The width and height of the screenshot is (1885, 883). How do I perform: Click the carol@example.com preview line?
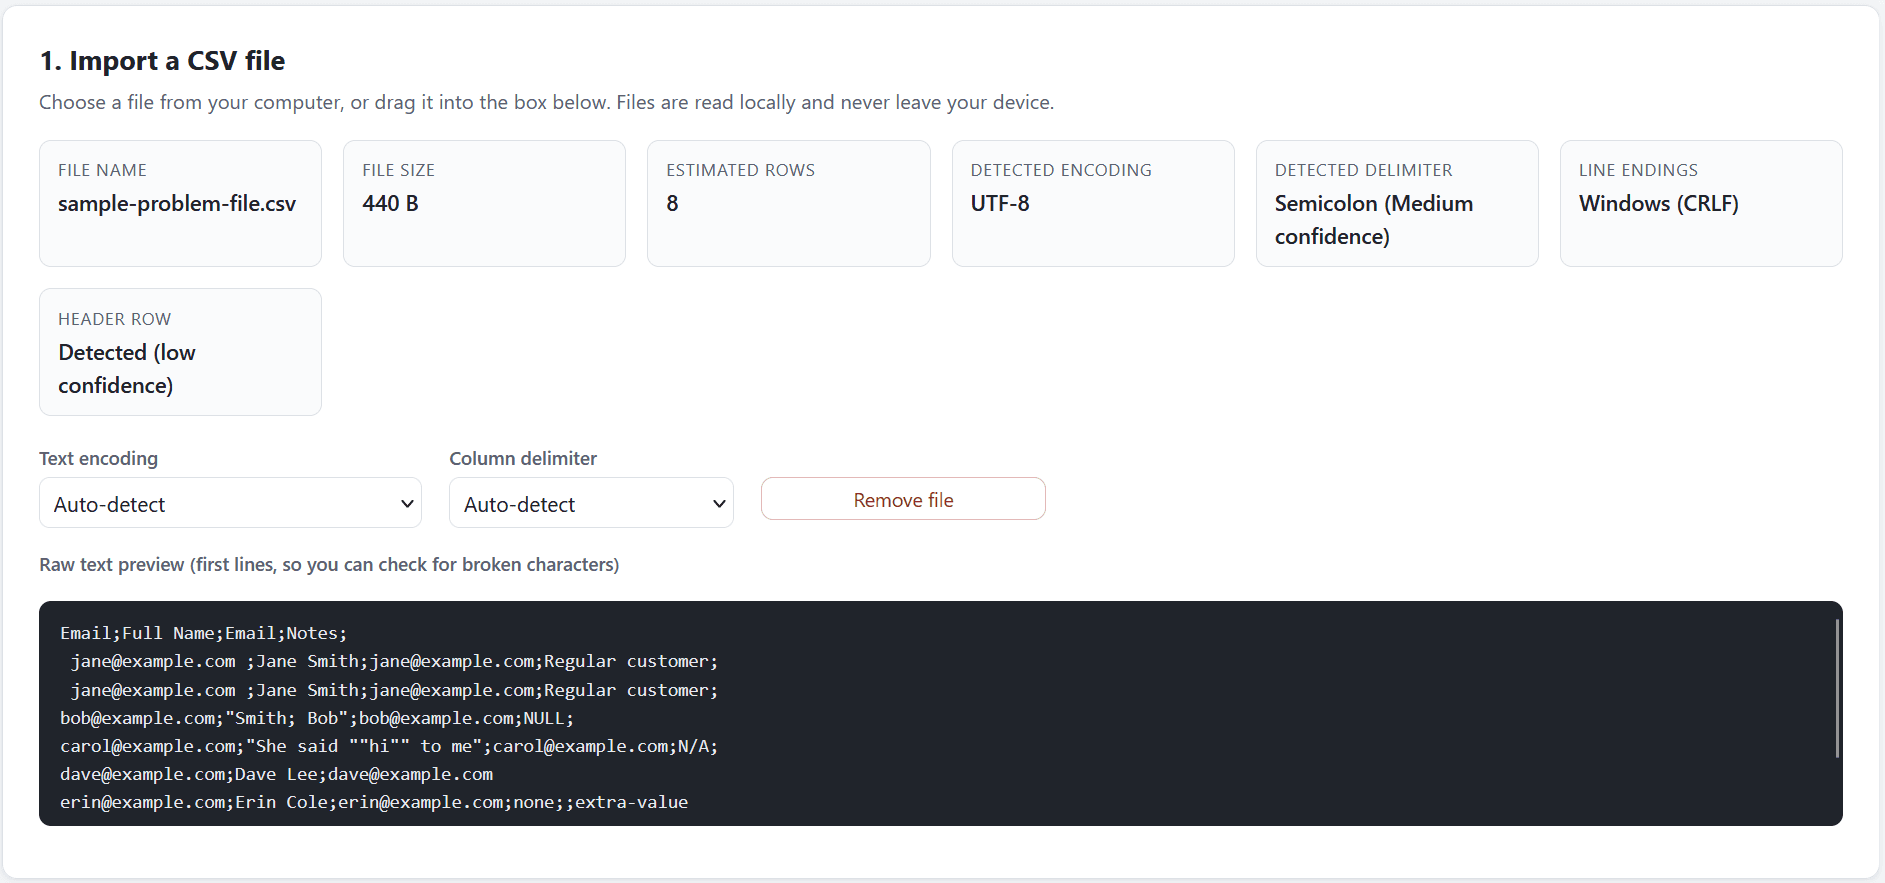389,746
